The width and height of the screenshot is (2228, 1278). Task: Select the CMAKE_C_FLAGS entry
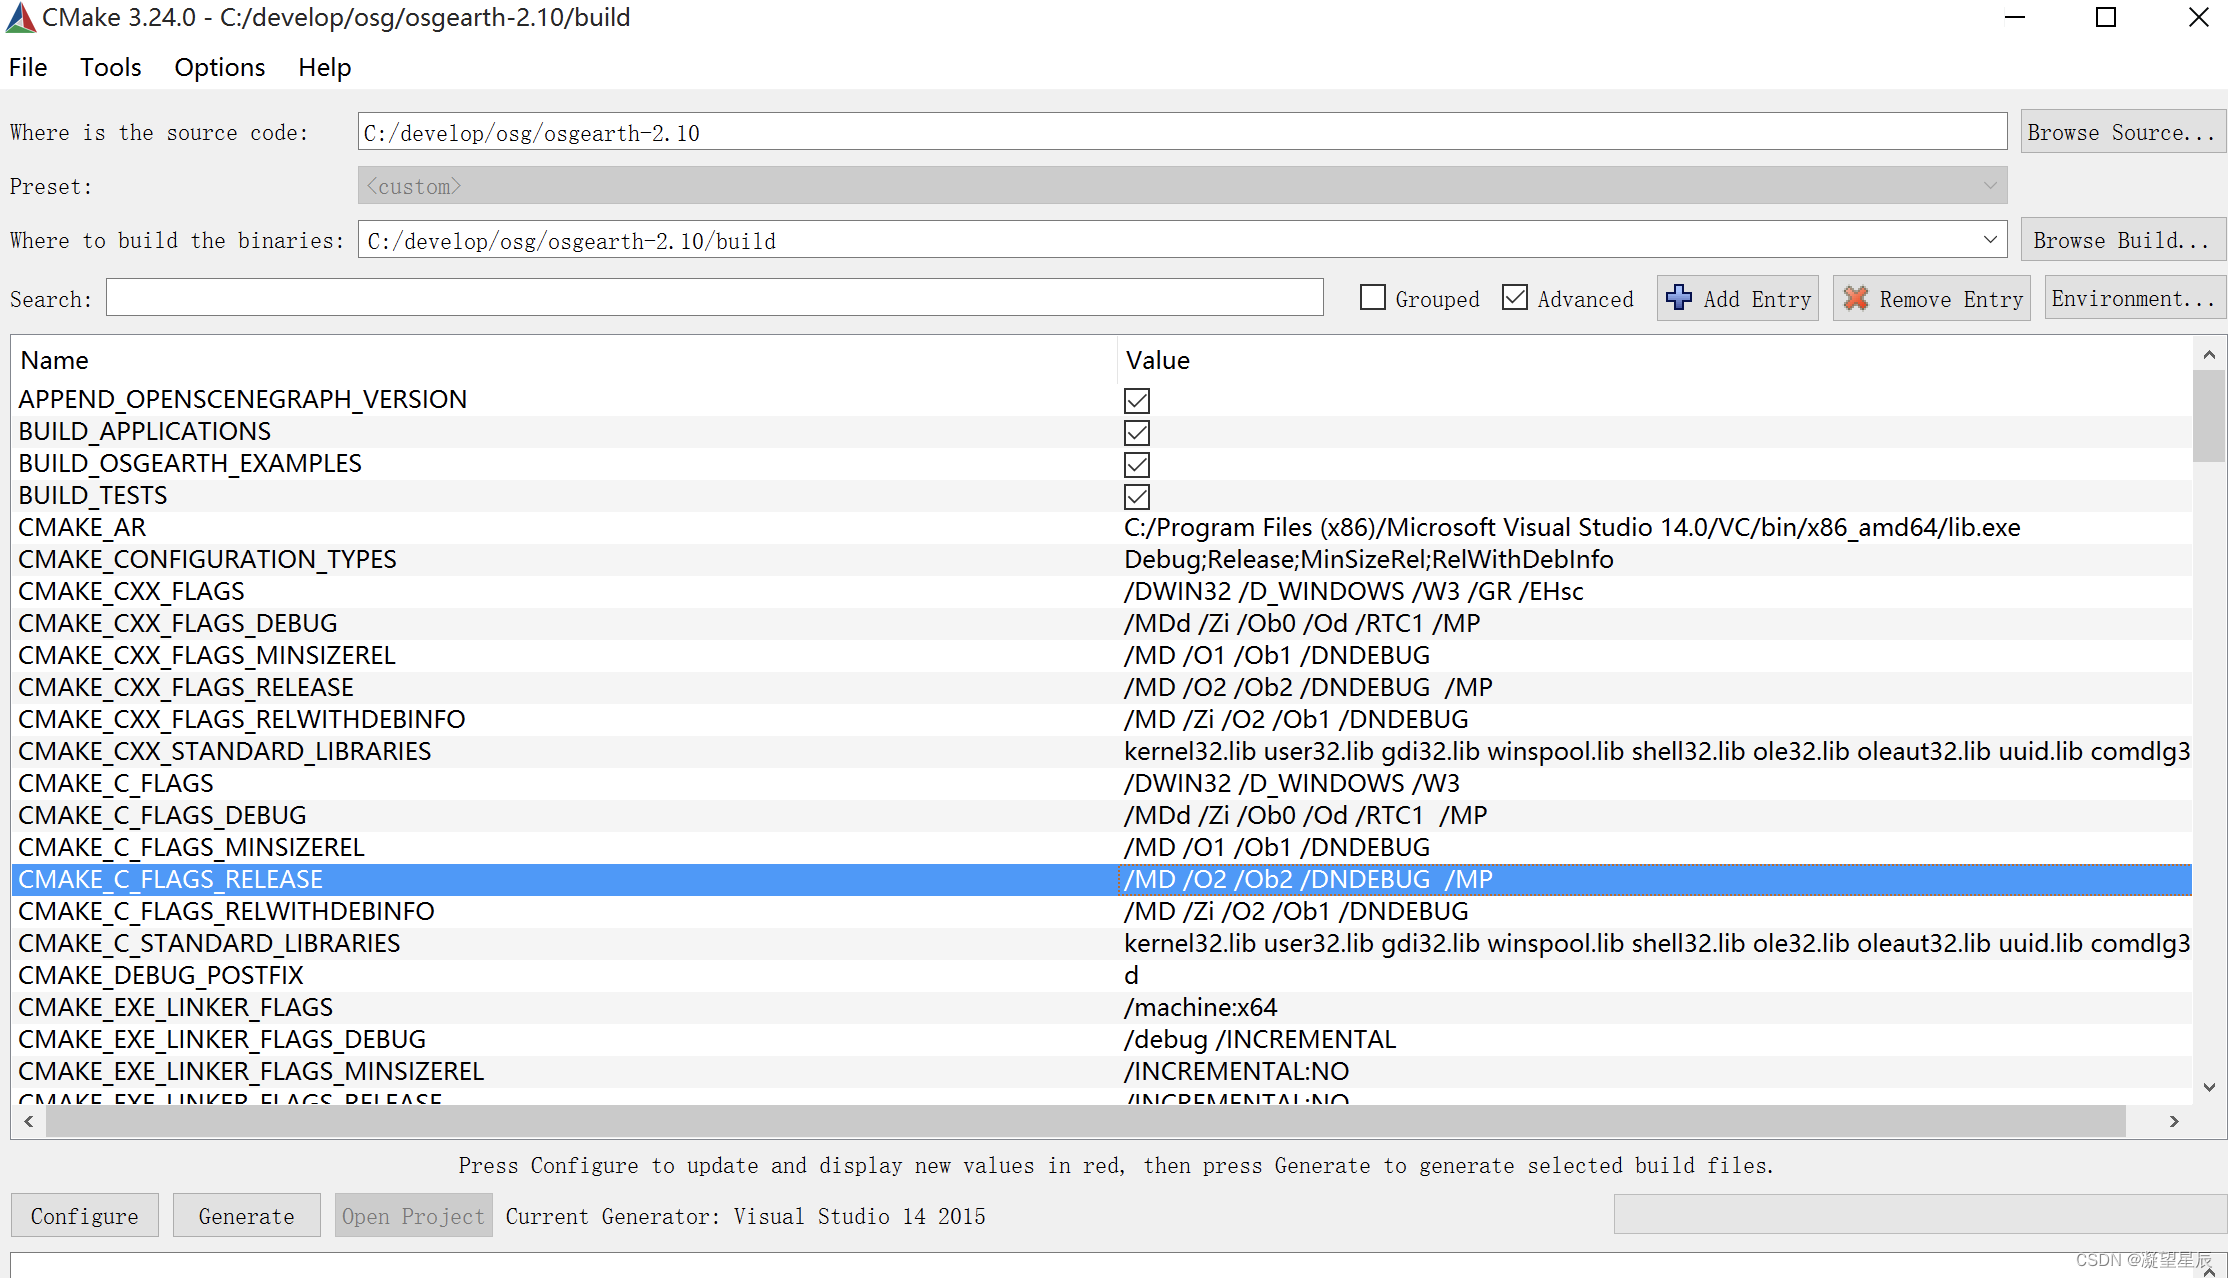[x=116, y=783]
